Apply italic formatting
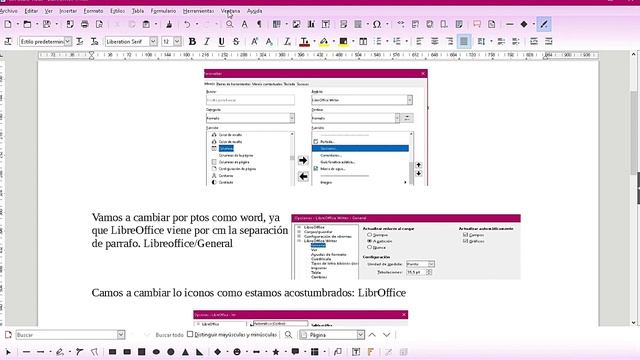 pyautogui.click(x=207, y=42)
